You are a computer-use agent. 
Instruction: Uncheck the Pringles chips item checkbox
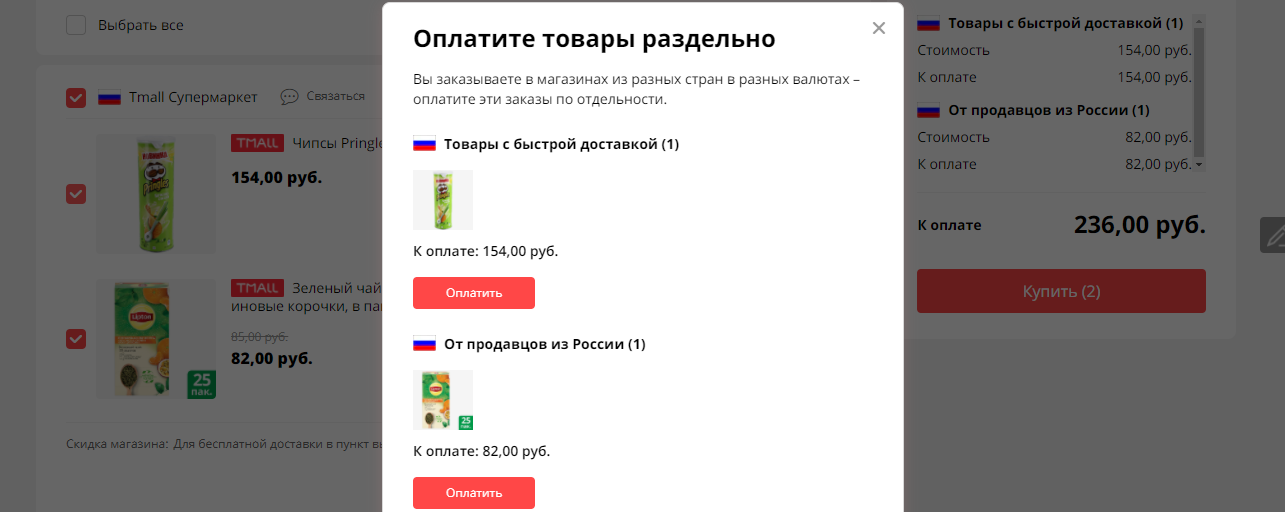point(76,194)
